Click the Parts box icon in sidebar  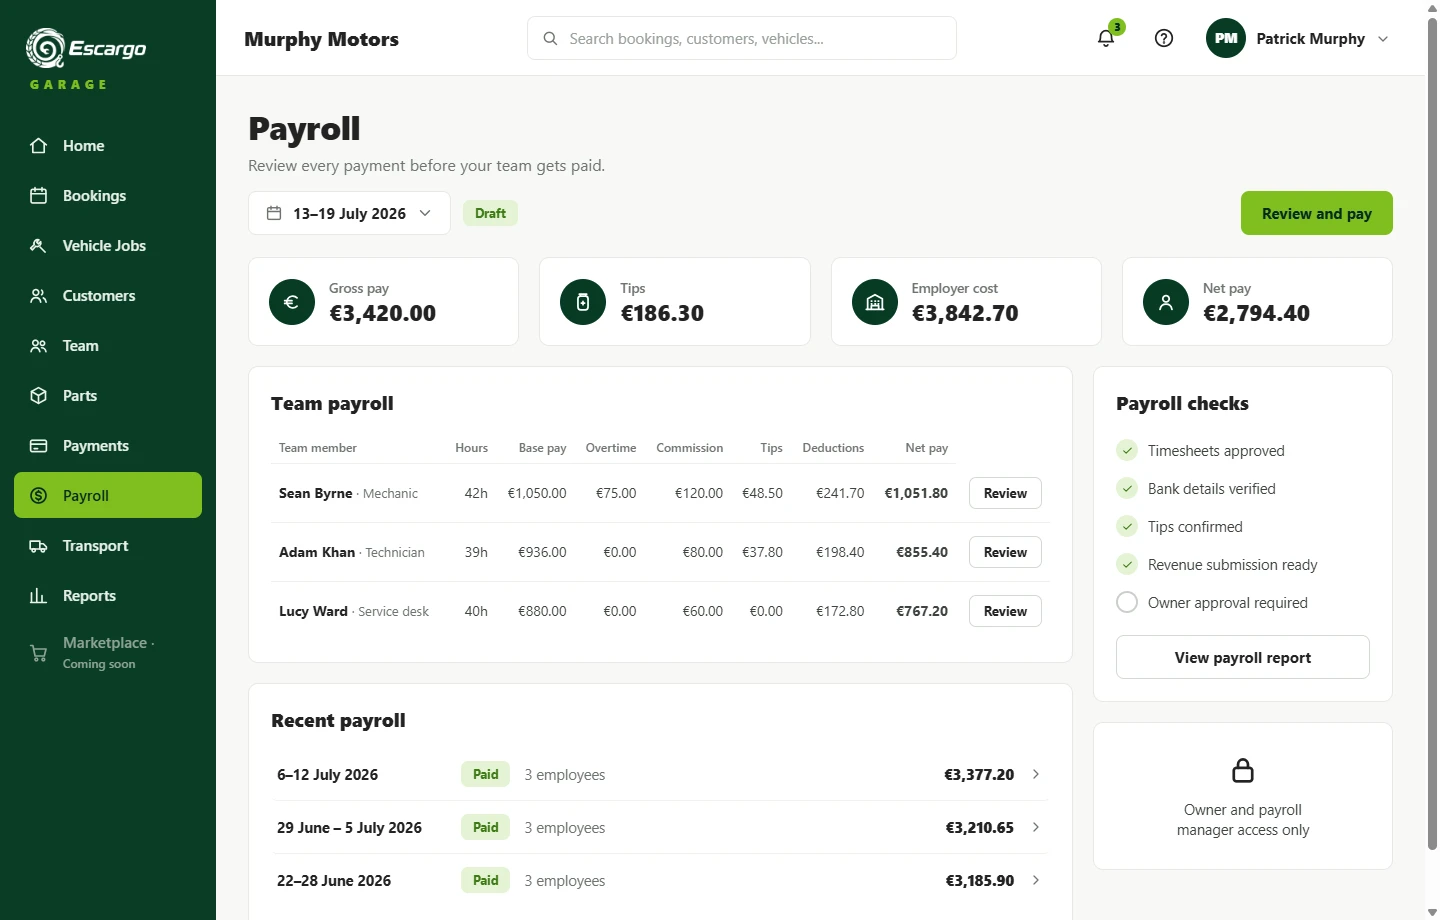point(39,396)
